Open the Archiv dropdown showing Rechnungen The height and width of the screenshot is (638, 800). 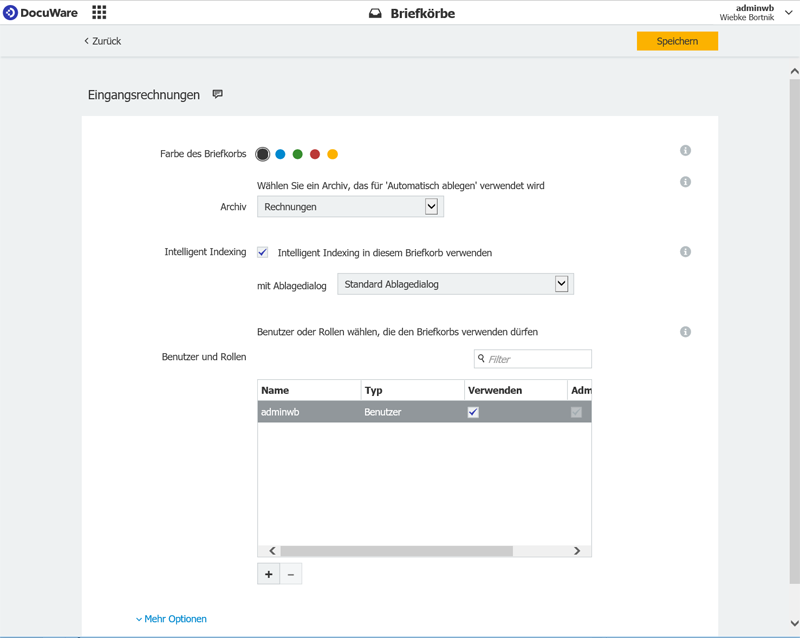(x=350, y=207)
